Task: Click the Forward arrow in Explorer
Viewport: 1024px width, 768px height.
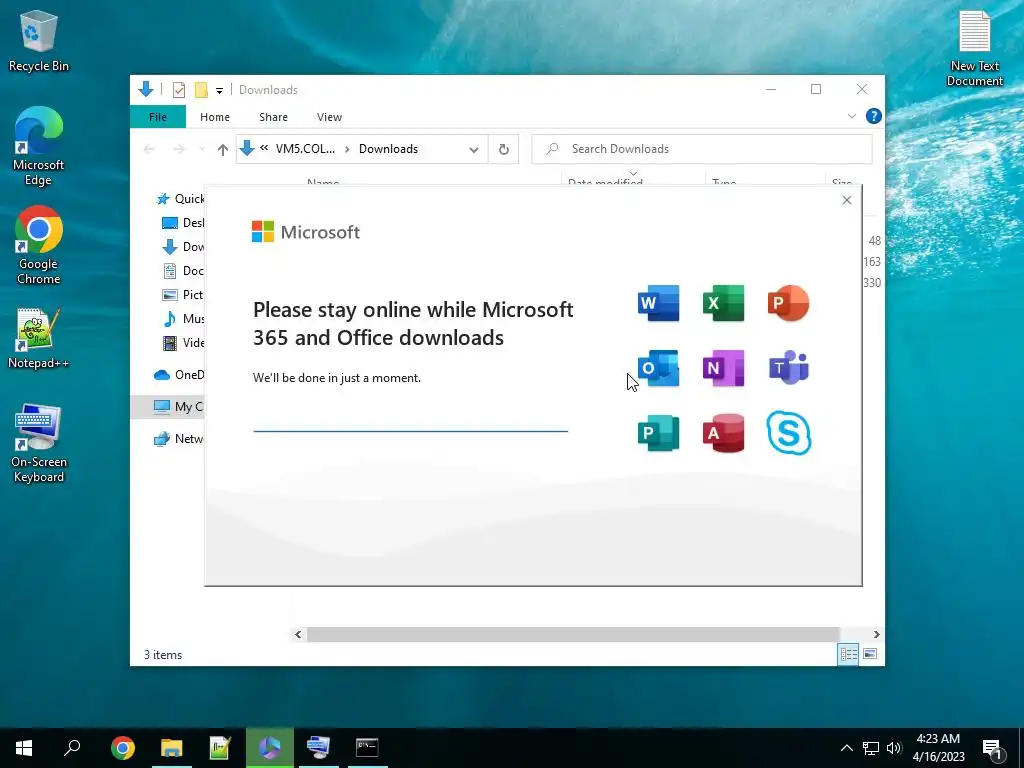Action: [x=179, y=150]
